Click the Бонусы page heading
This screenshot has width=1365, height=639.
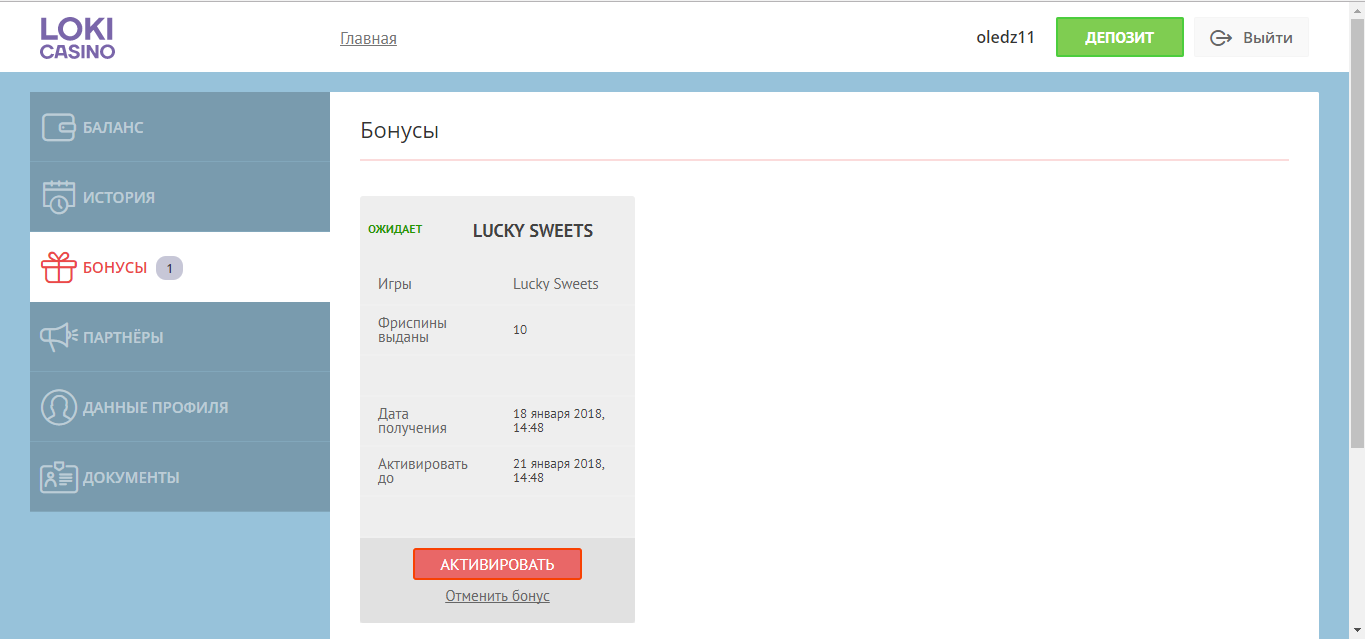399,131
